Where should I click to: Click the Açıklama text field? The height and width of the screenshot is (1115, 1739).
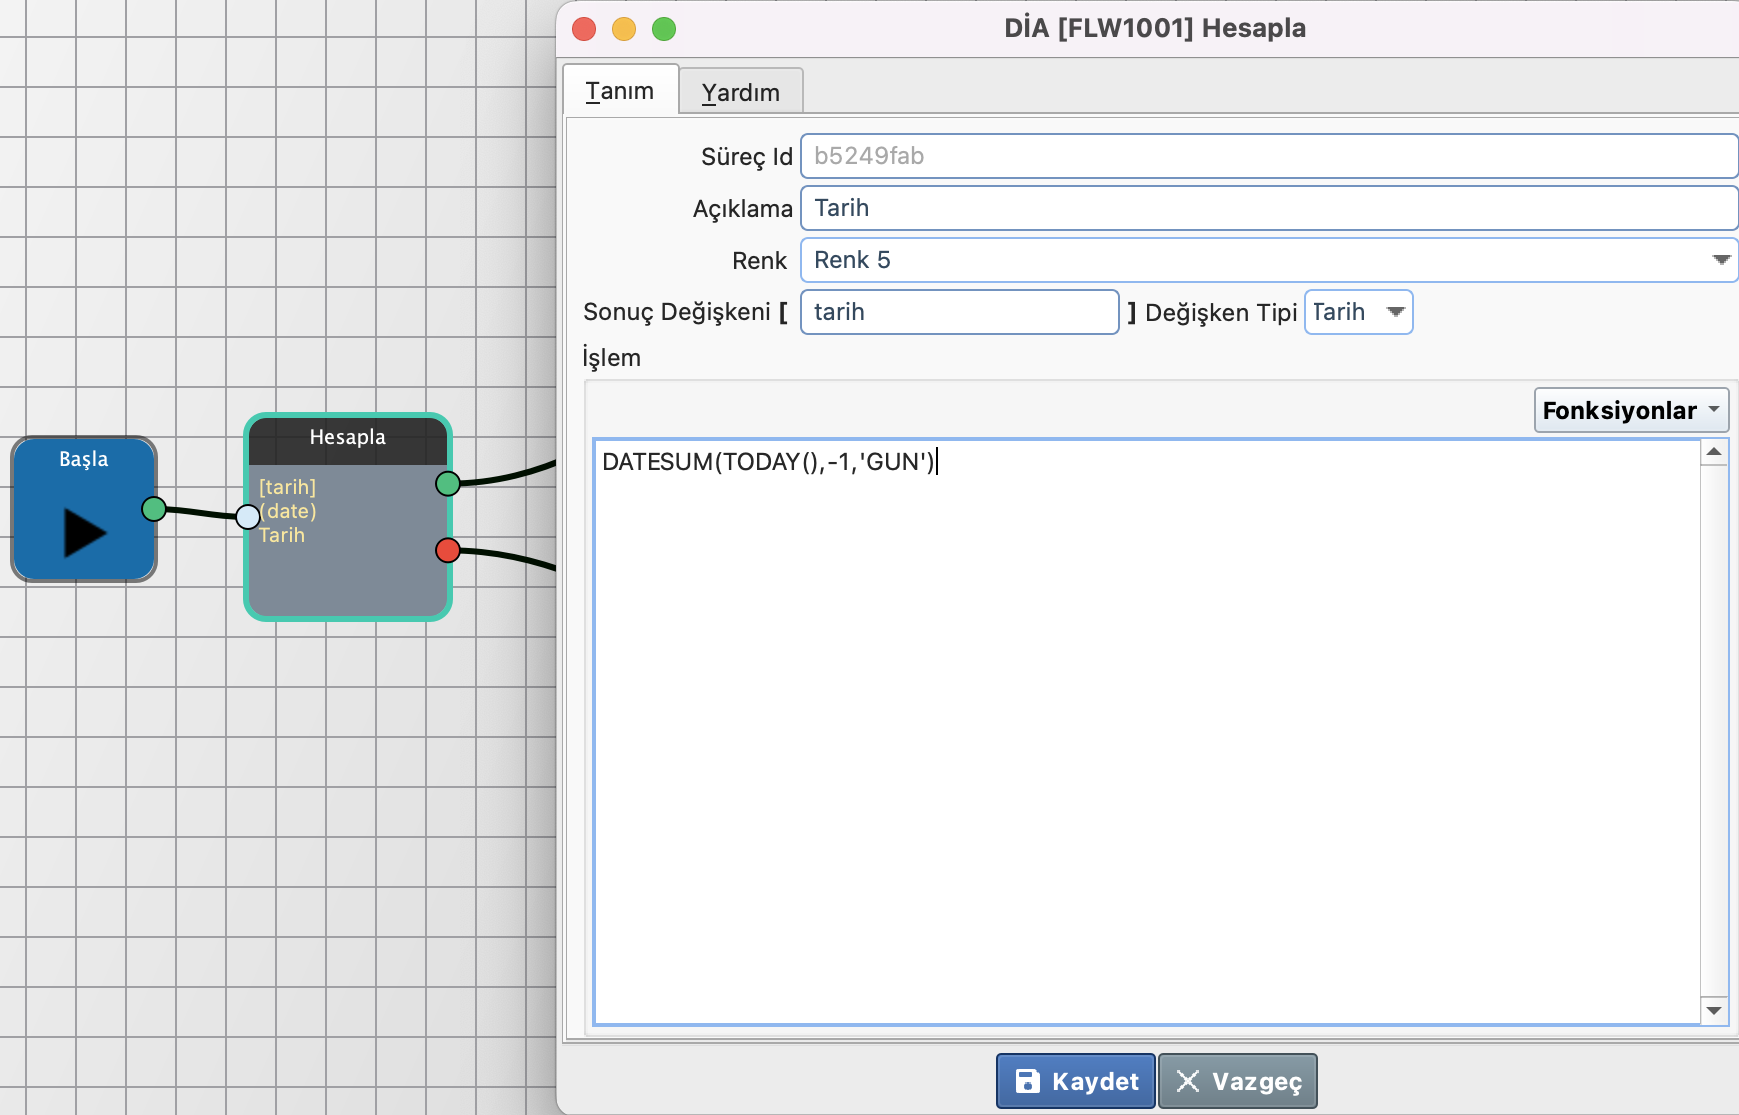pyautogui.click(x=1268, y=208)
